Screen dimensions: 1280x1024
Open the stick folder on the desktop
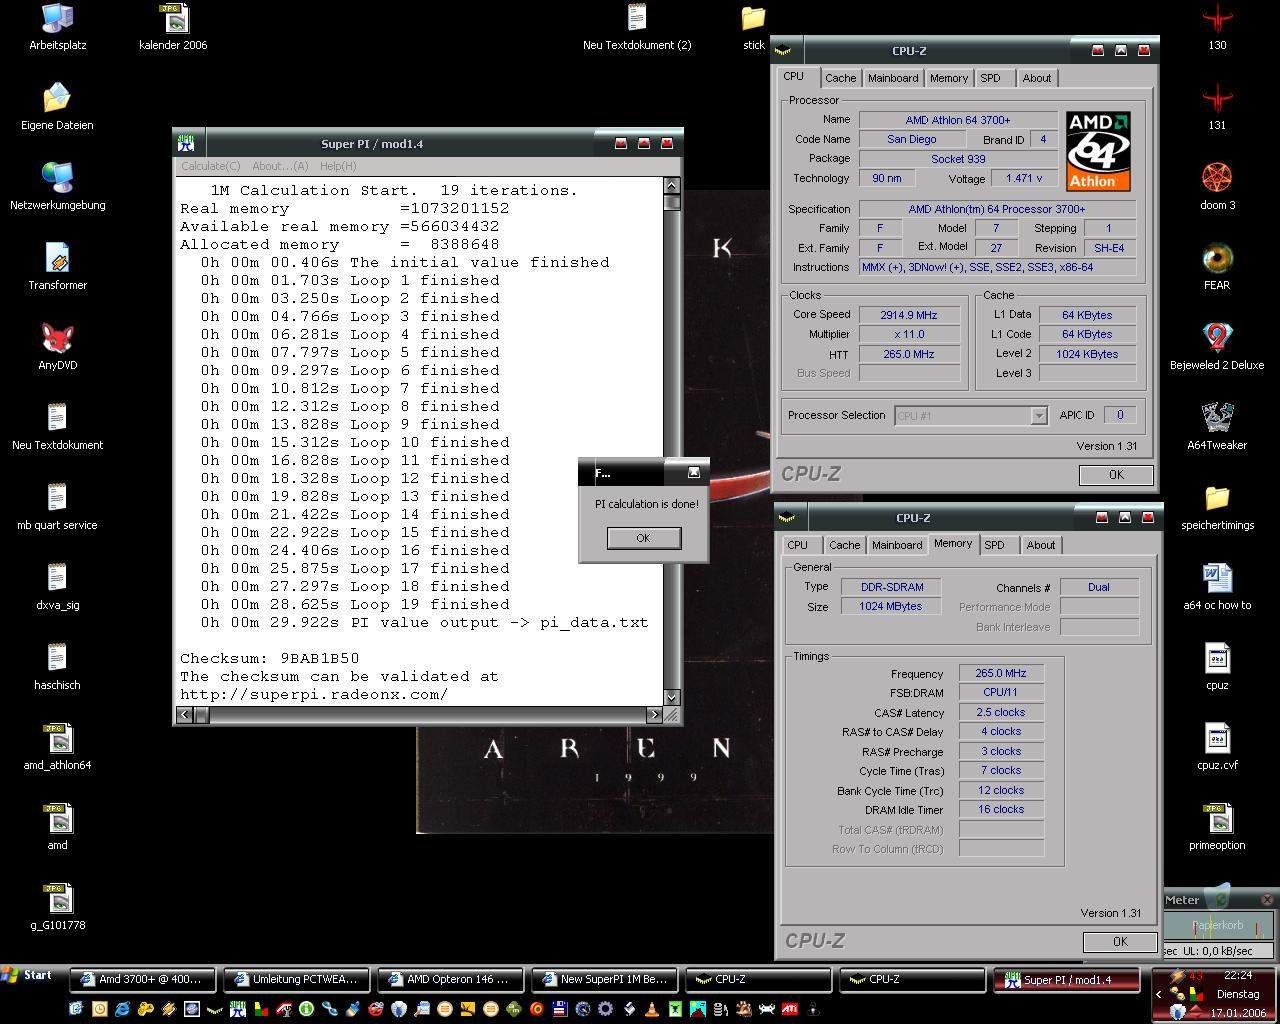[753, 27]
